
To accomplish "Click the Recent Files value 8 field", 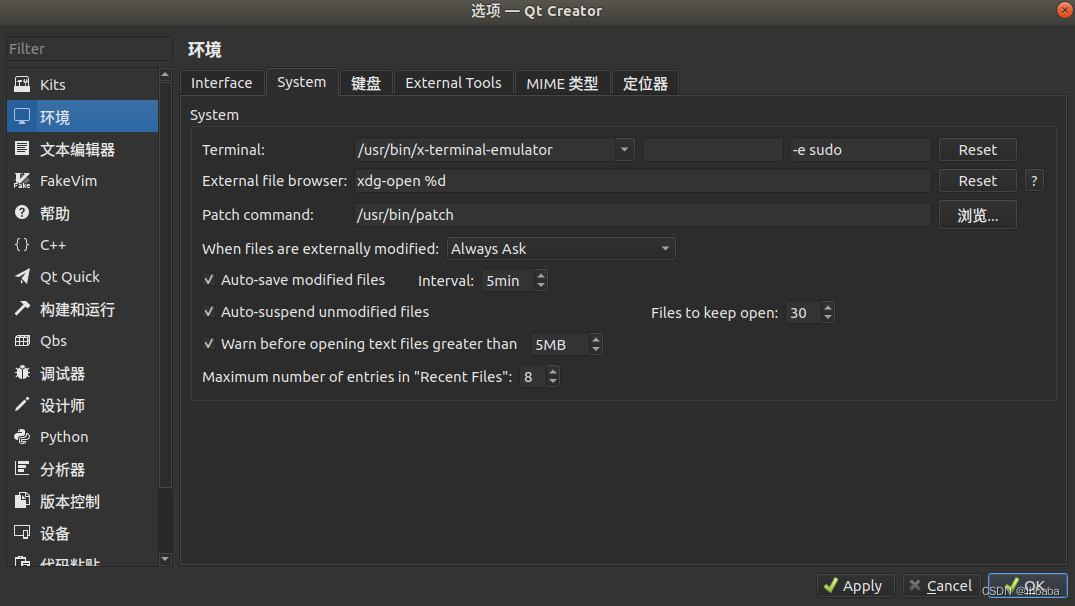I will [x=533, y=376].
